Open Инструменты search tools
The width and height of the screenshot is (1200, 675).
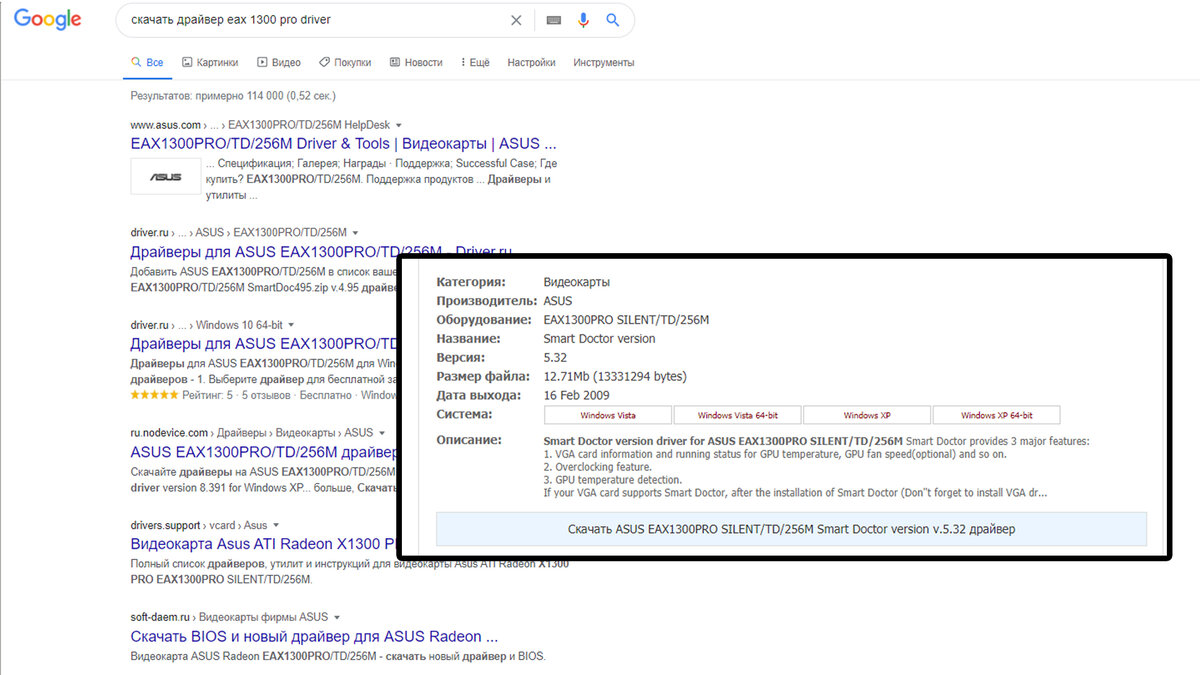(603, 62)
